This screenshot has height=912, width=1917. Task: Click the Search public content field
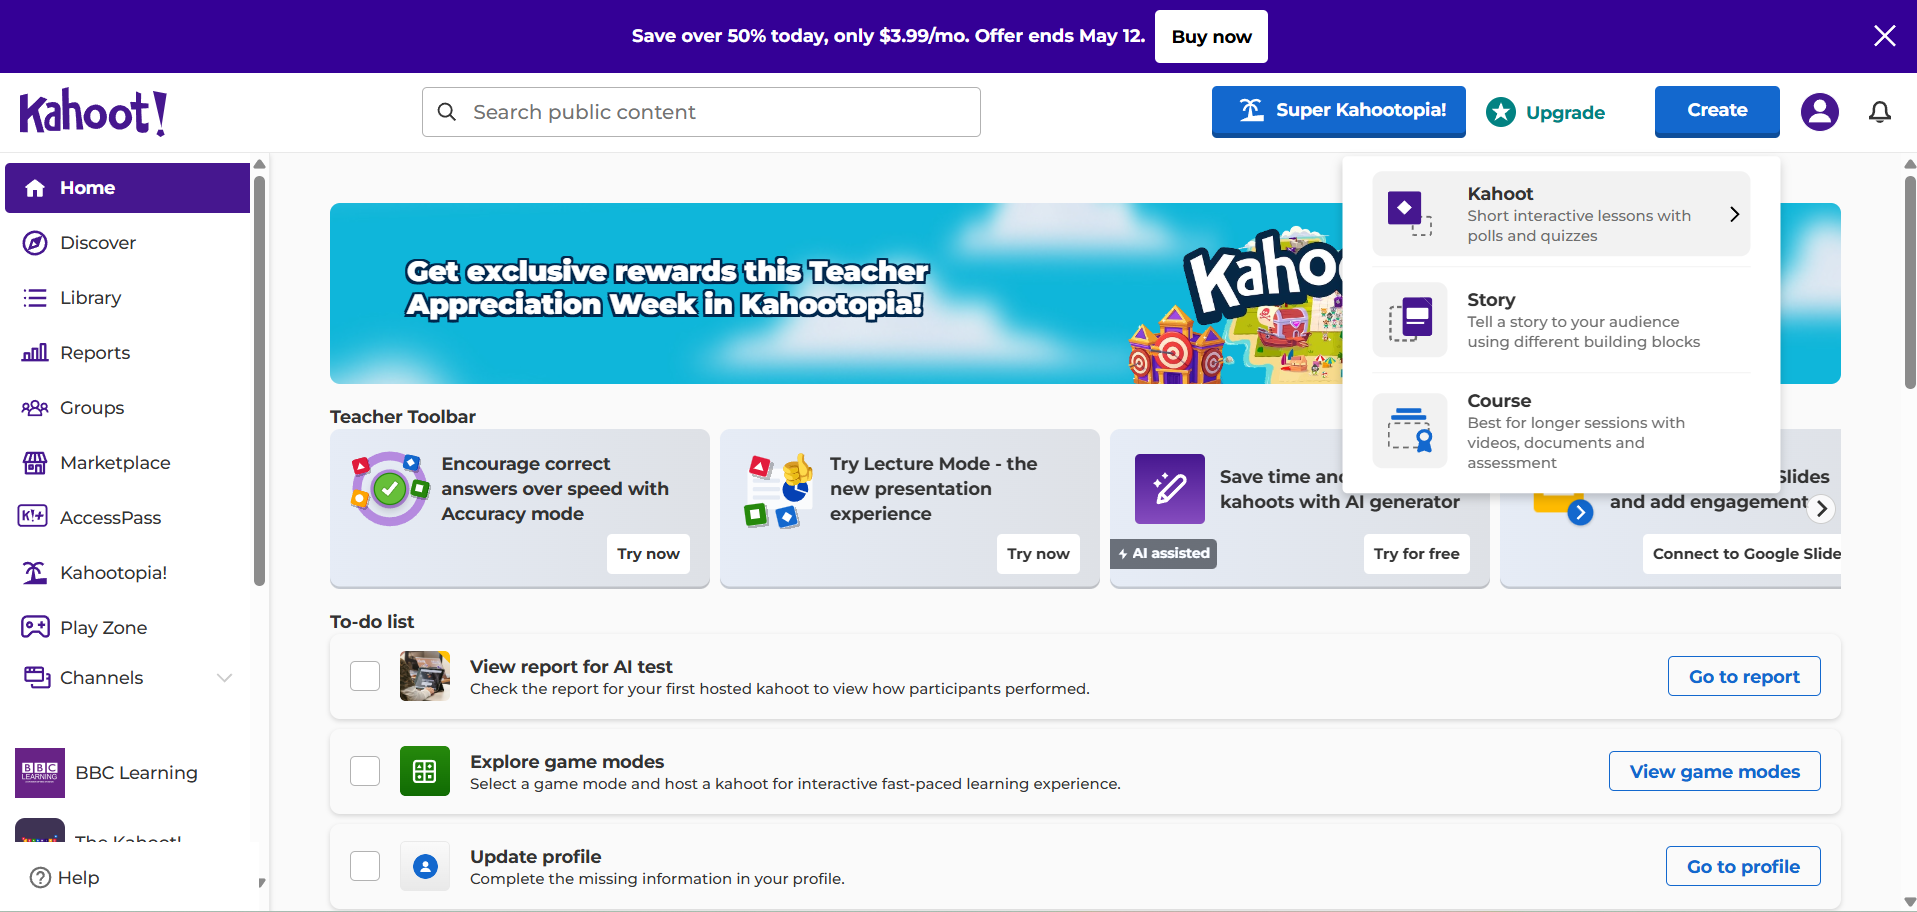coord(700,112)
